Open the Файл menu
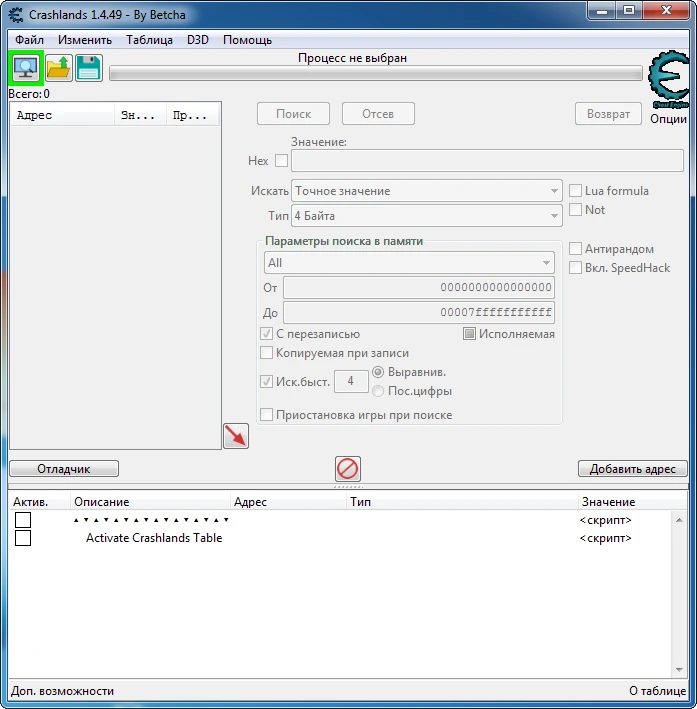Viewport: 697px width, 709px height. pyautogui.click(x=29, y=40)
